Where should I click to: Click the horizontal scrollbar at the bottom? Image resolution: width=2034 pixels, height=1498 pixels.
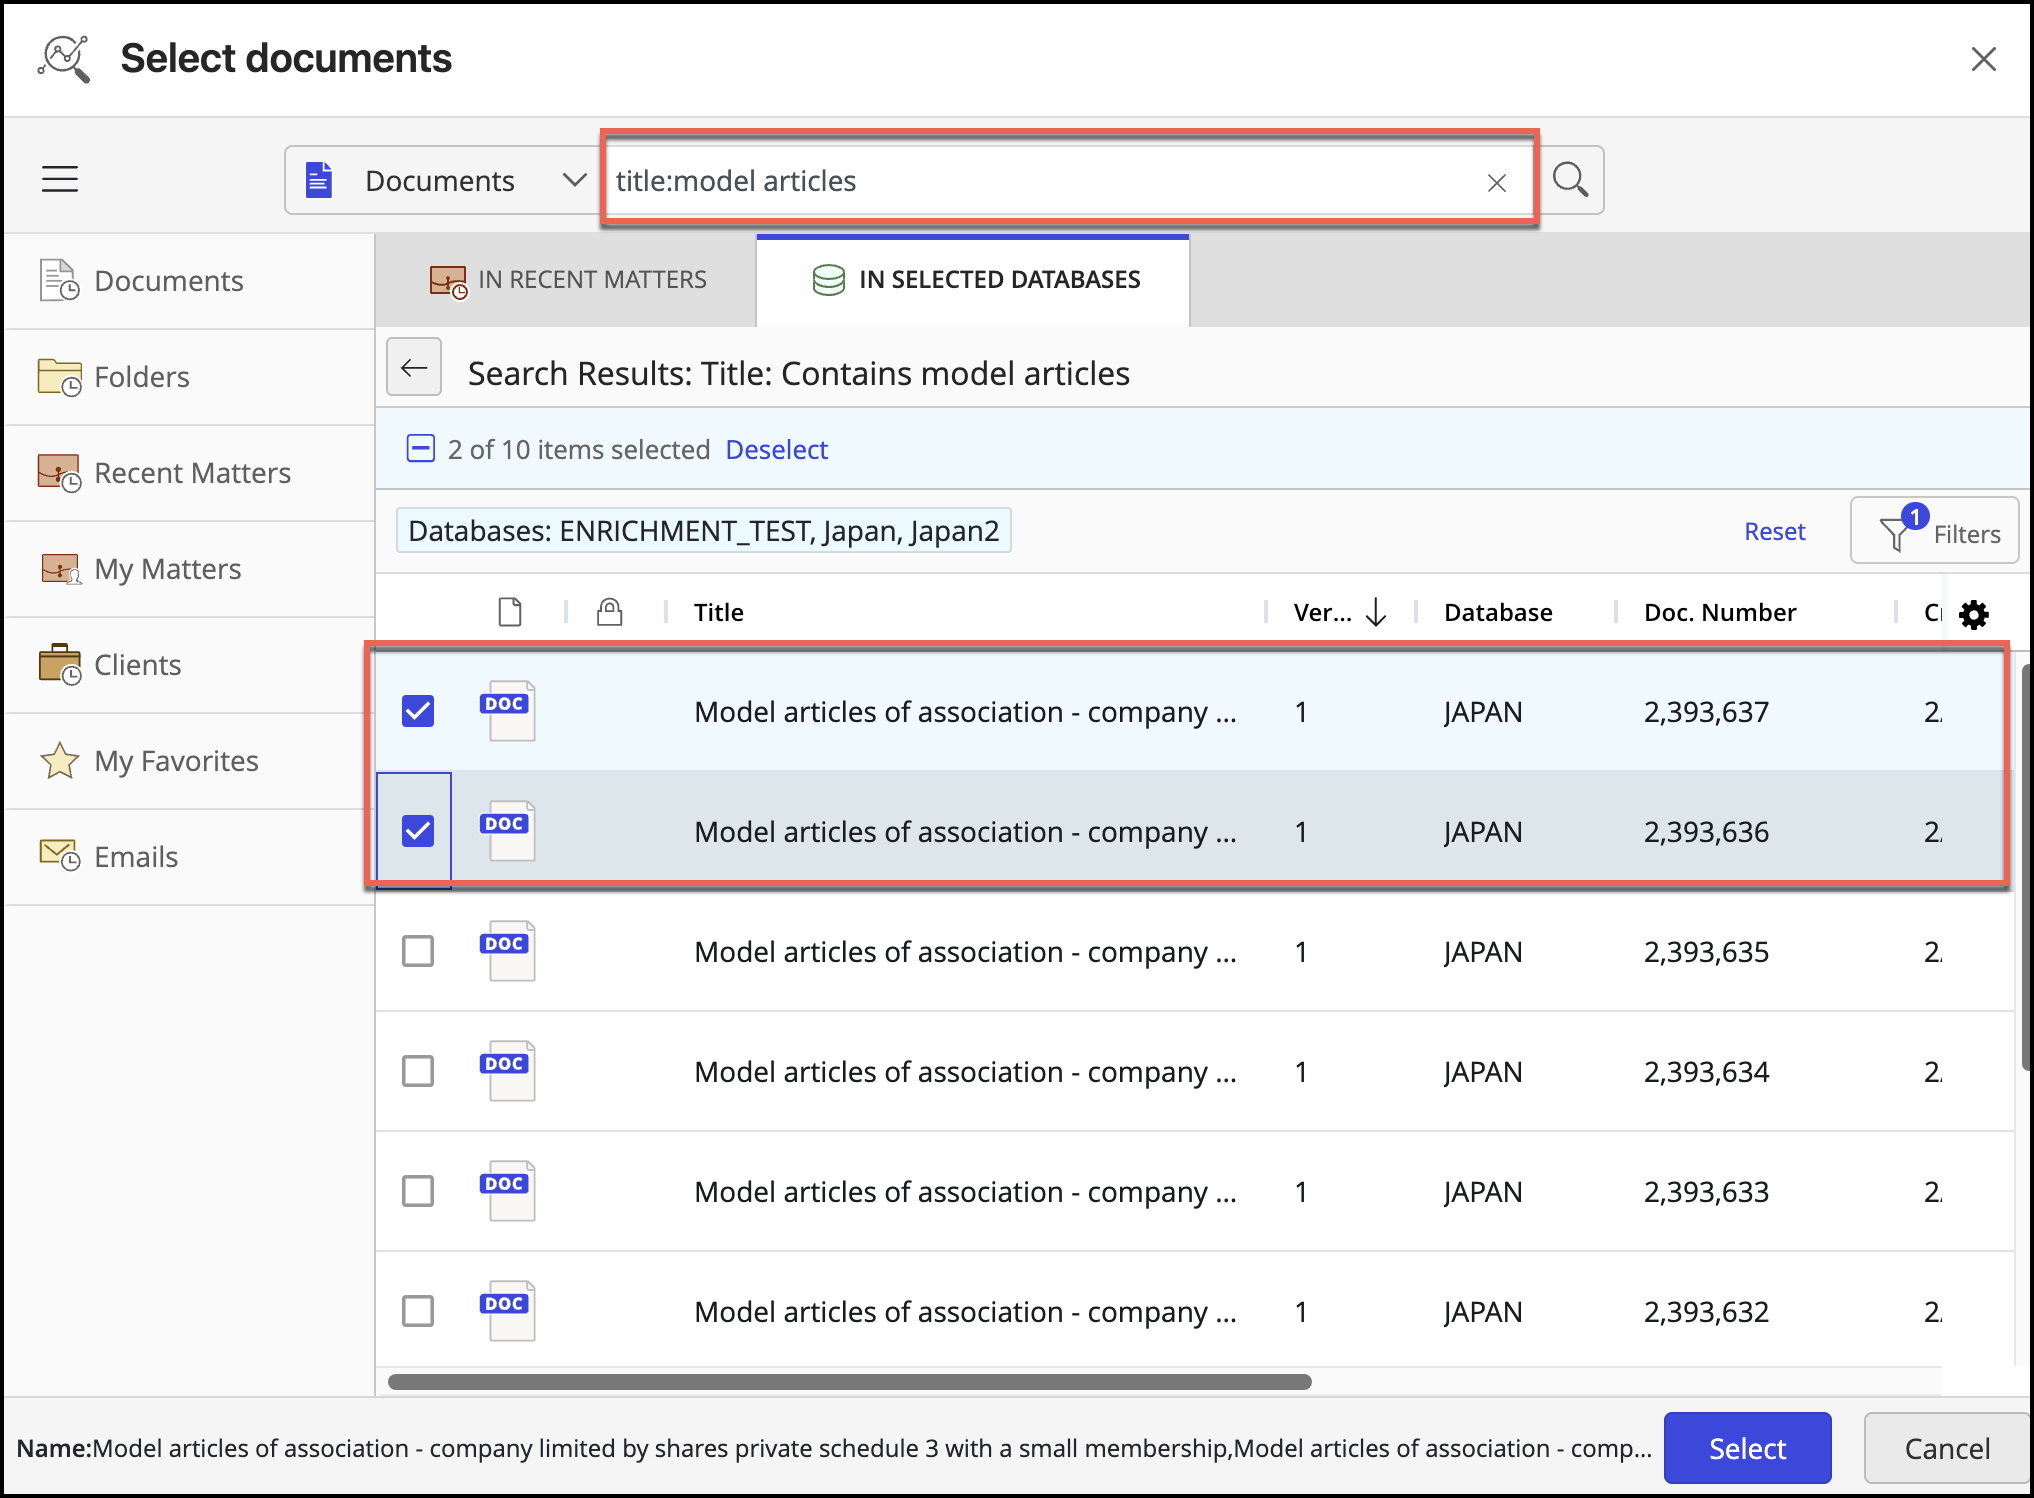coord(849,1382)
